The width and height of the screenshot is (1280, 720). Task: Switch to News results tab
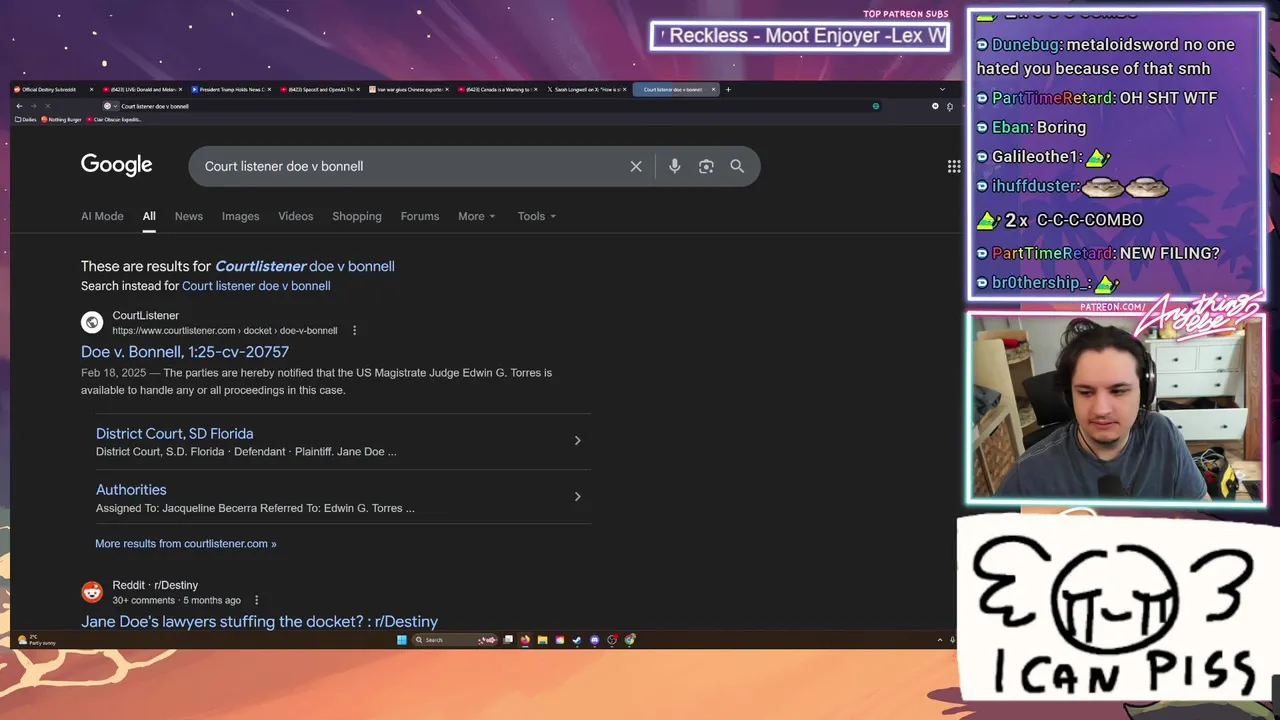point(189,216)
